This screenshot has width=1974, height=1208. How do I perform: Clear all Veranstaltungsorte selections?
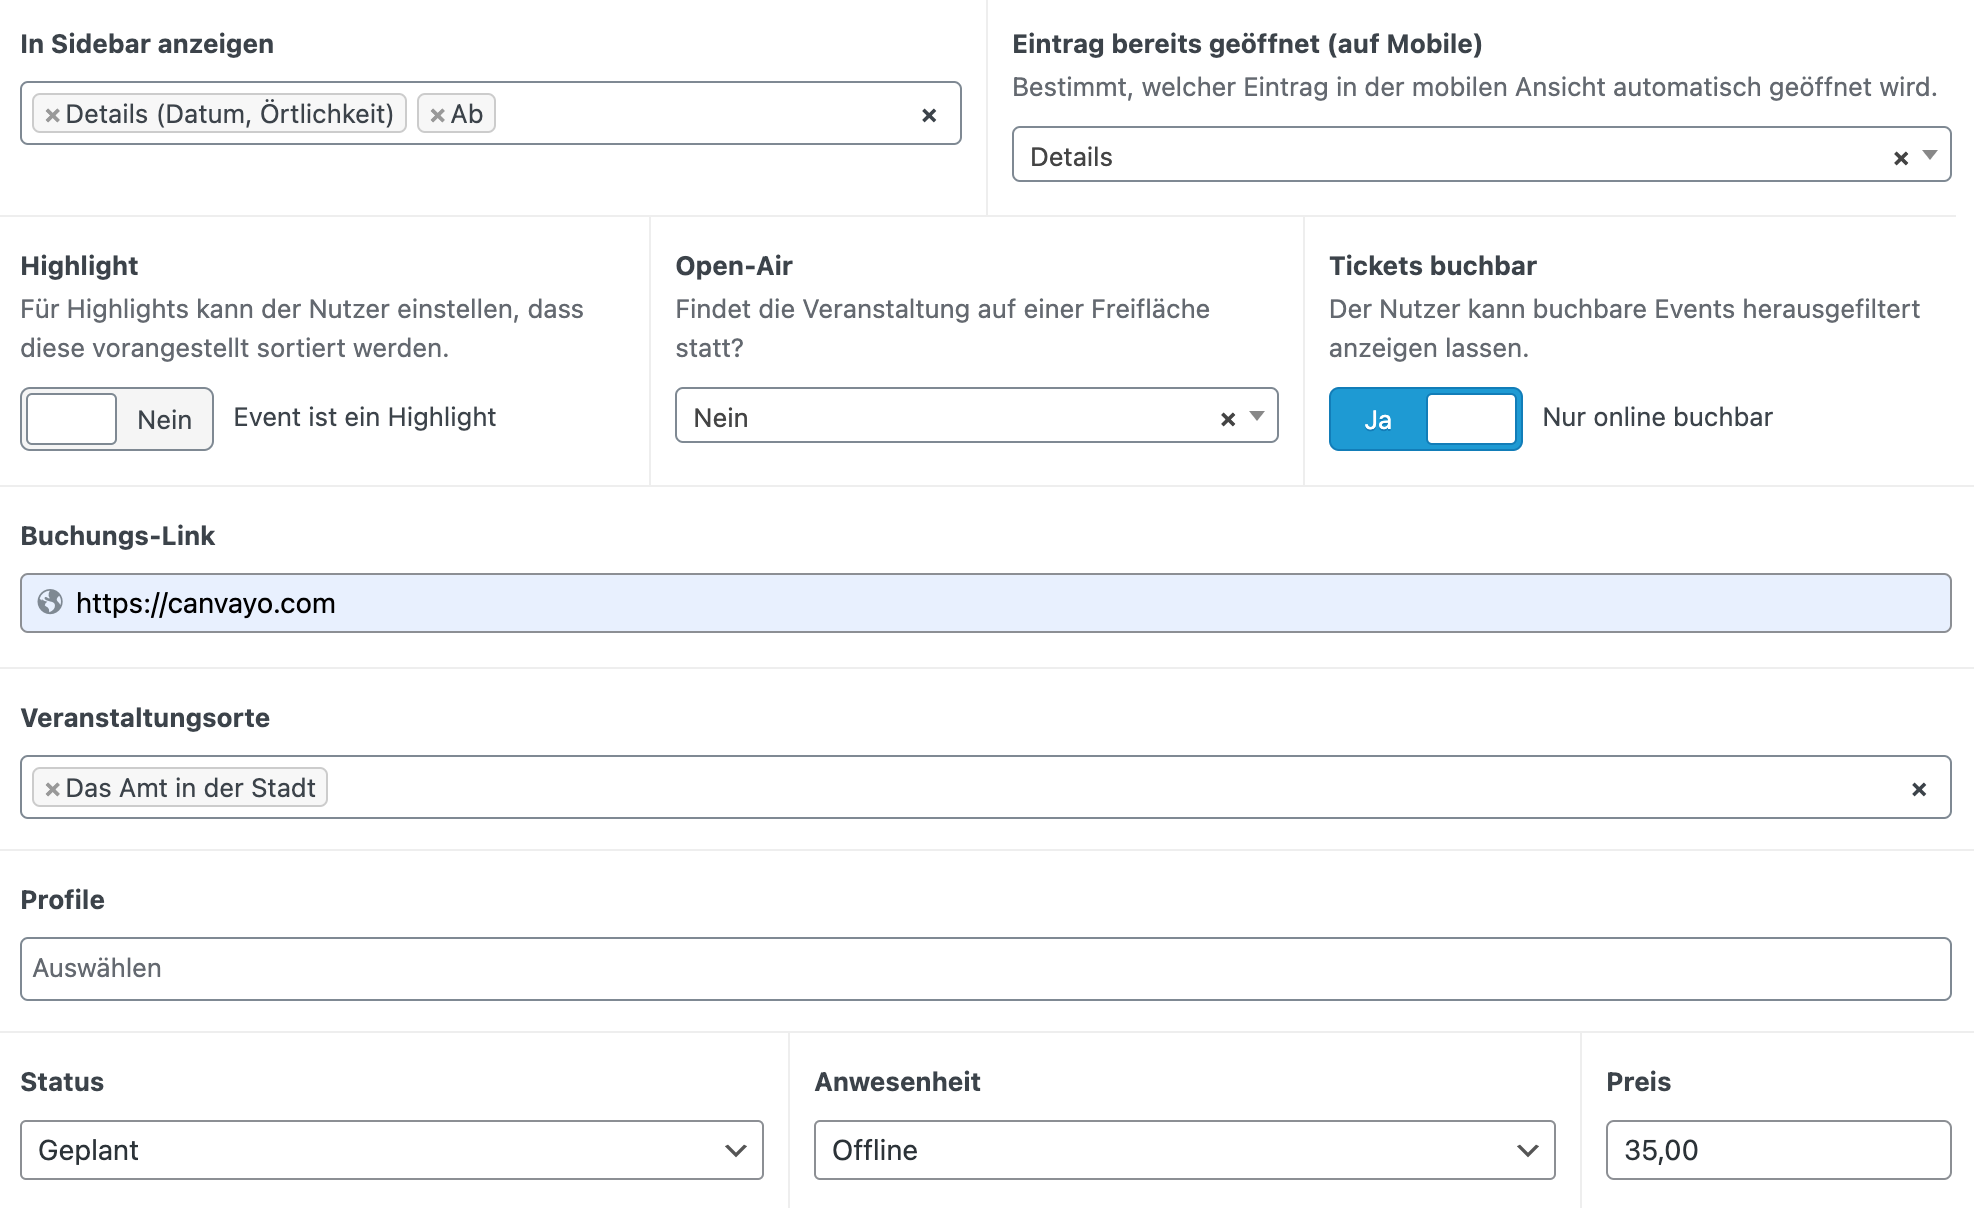1918,789
